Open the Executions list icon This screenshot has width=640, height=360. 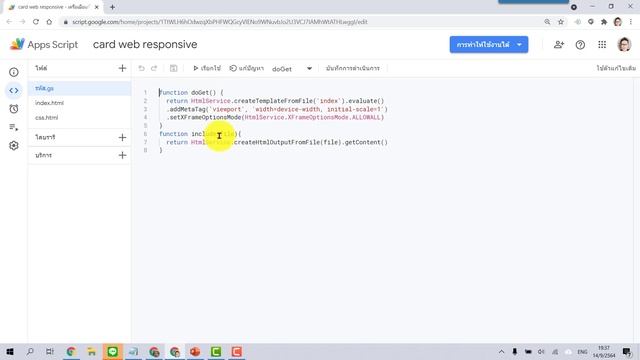pyautogui.click(x=14, y=127)
